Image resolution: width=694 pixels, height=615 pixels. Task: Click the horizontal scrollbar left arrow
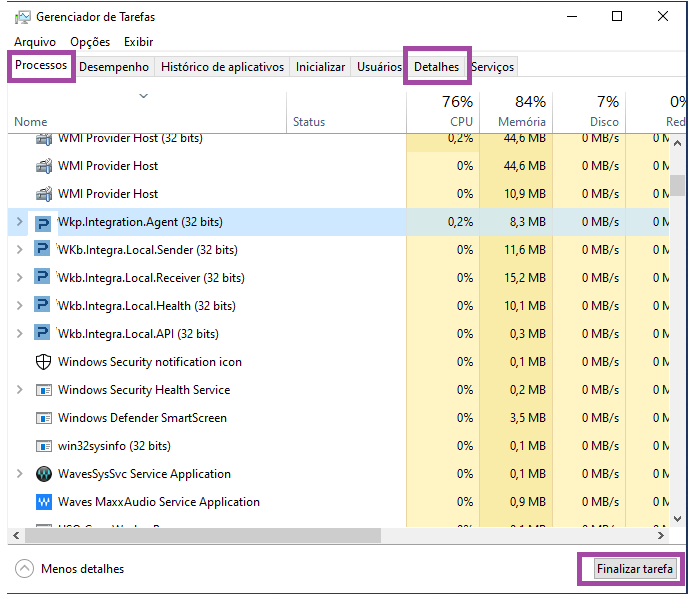tap(16, 536)
